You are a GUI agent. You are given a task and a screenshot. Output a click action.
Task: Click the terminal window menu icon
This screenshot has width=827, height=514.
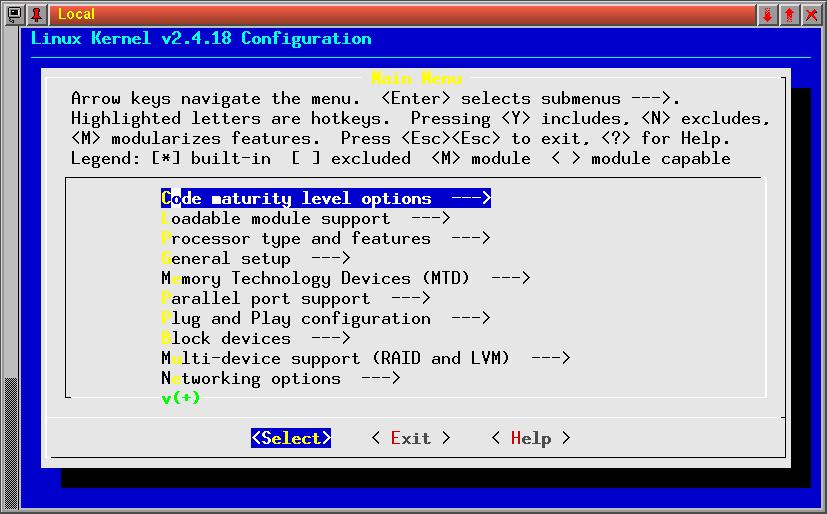click(14, 14)
